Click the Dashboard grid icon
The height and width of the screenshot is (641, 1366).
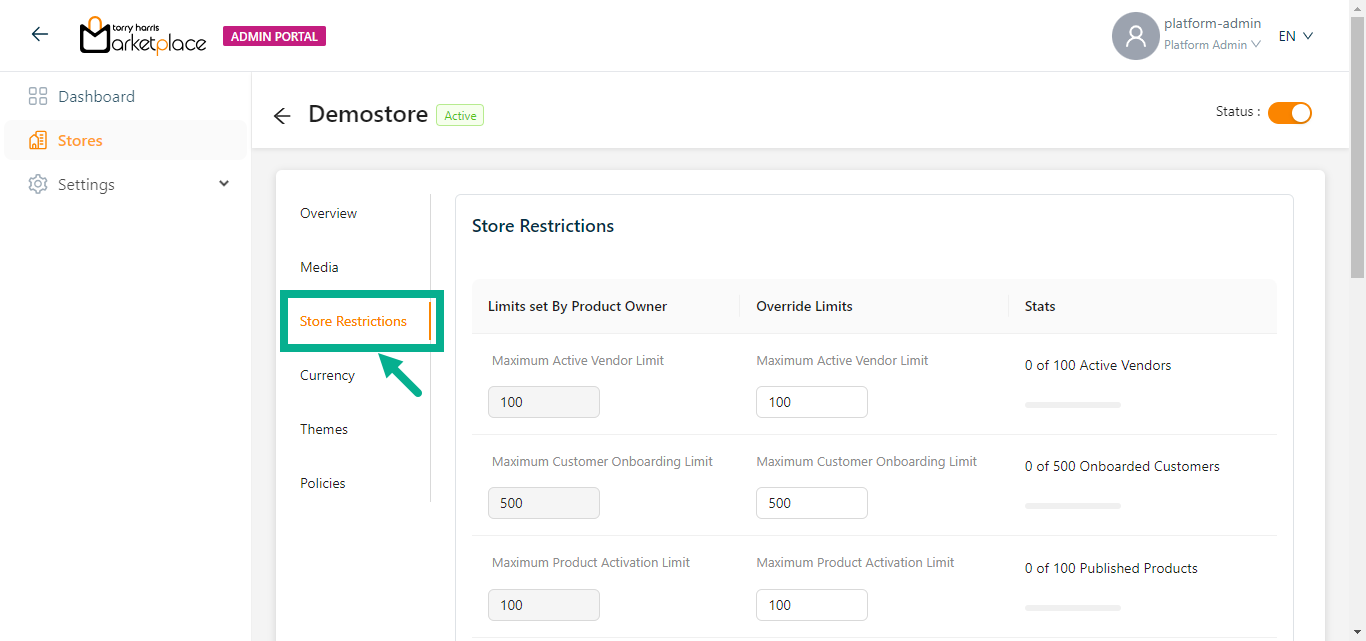38,97
